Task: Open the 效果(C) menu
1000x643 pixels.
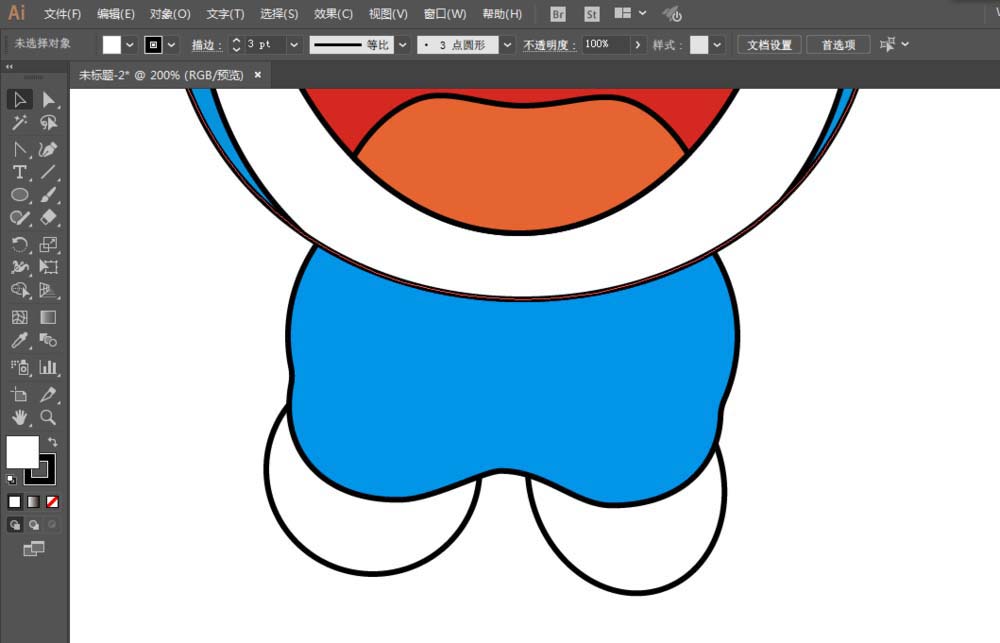Action: coord(333,14)
